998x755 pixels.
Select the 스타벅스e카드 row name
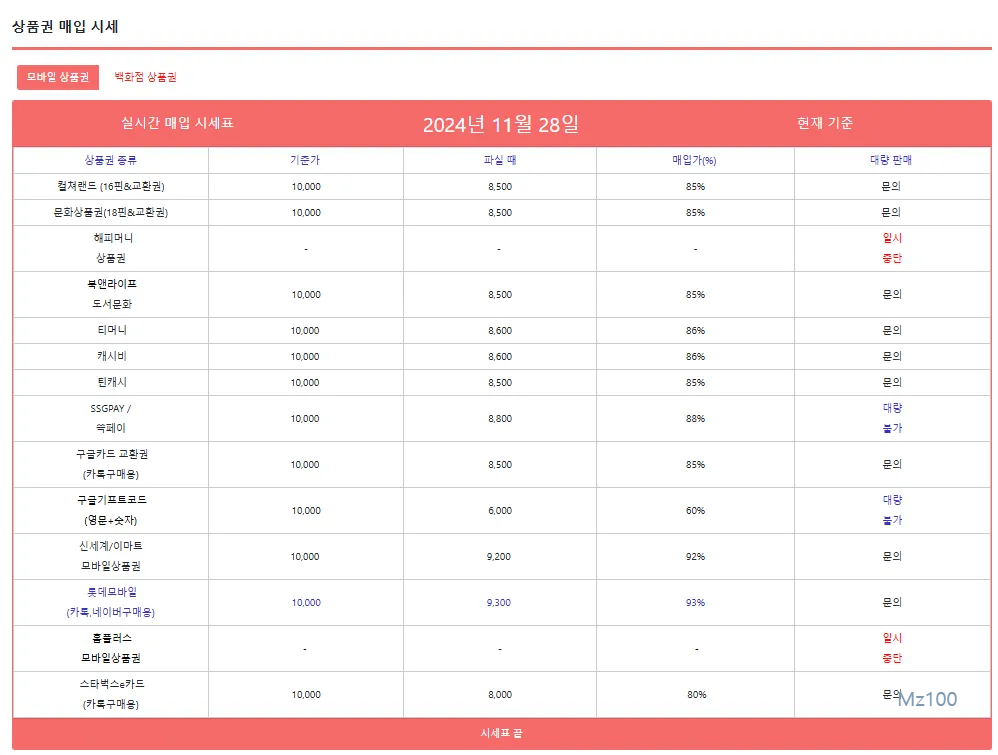click(x=111, y=694)
